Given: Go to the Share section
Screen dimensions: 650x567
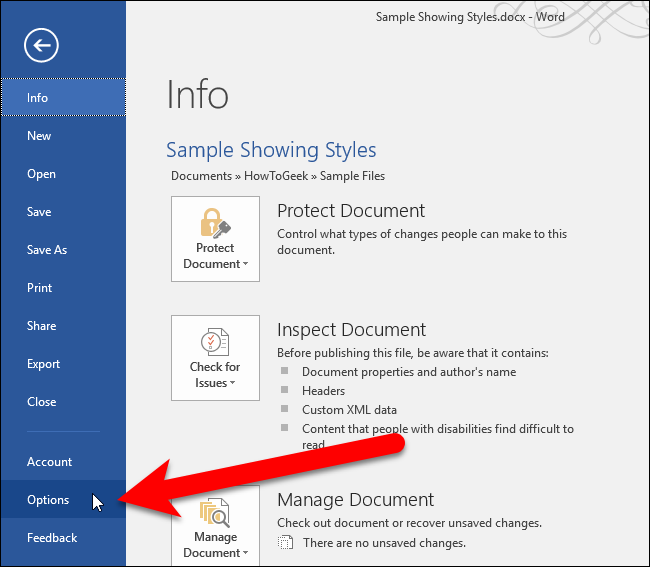Looking at the screenshot, I should point(41,326).
